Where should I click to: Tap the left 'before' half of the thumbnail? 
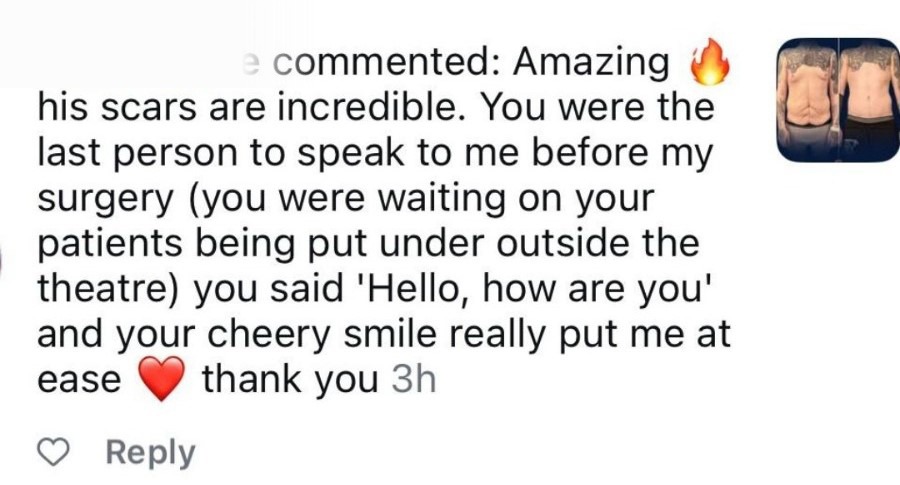click(x=808, y=100)
